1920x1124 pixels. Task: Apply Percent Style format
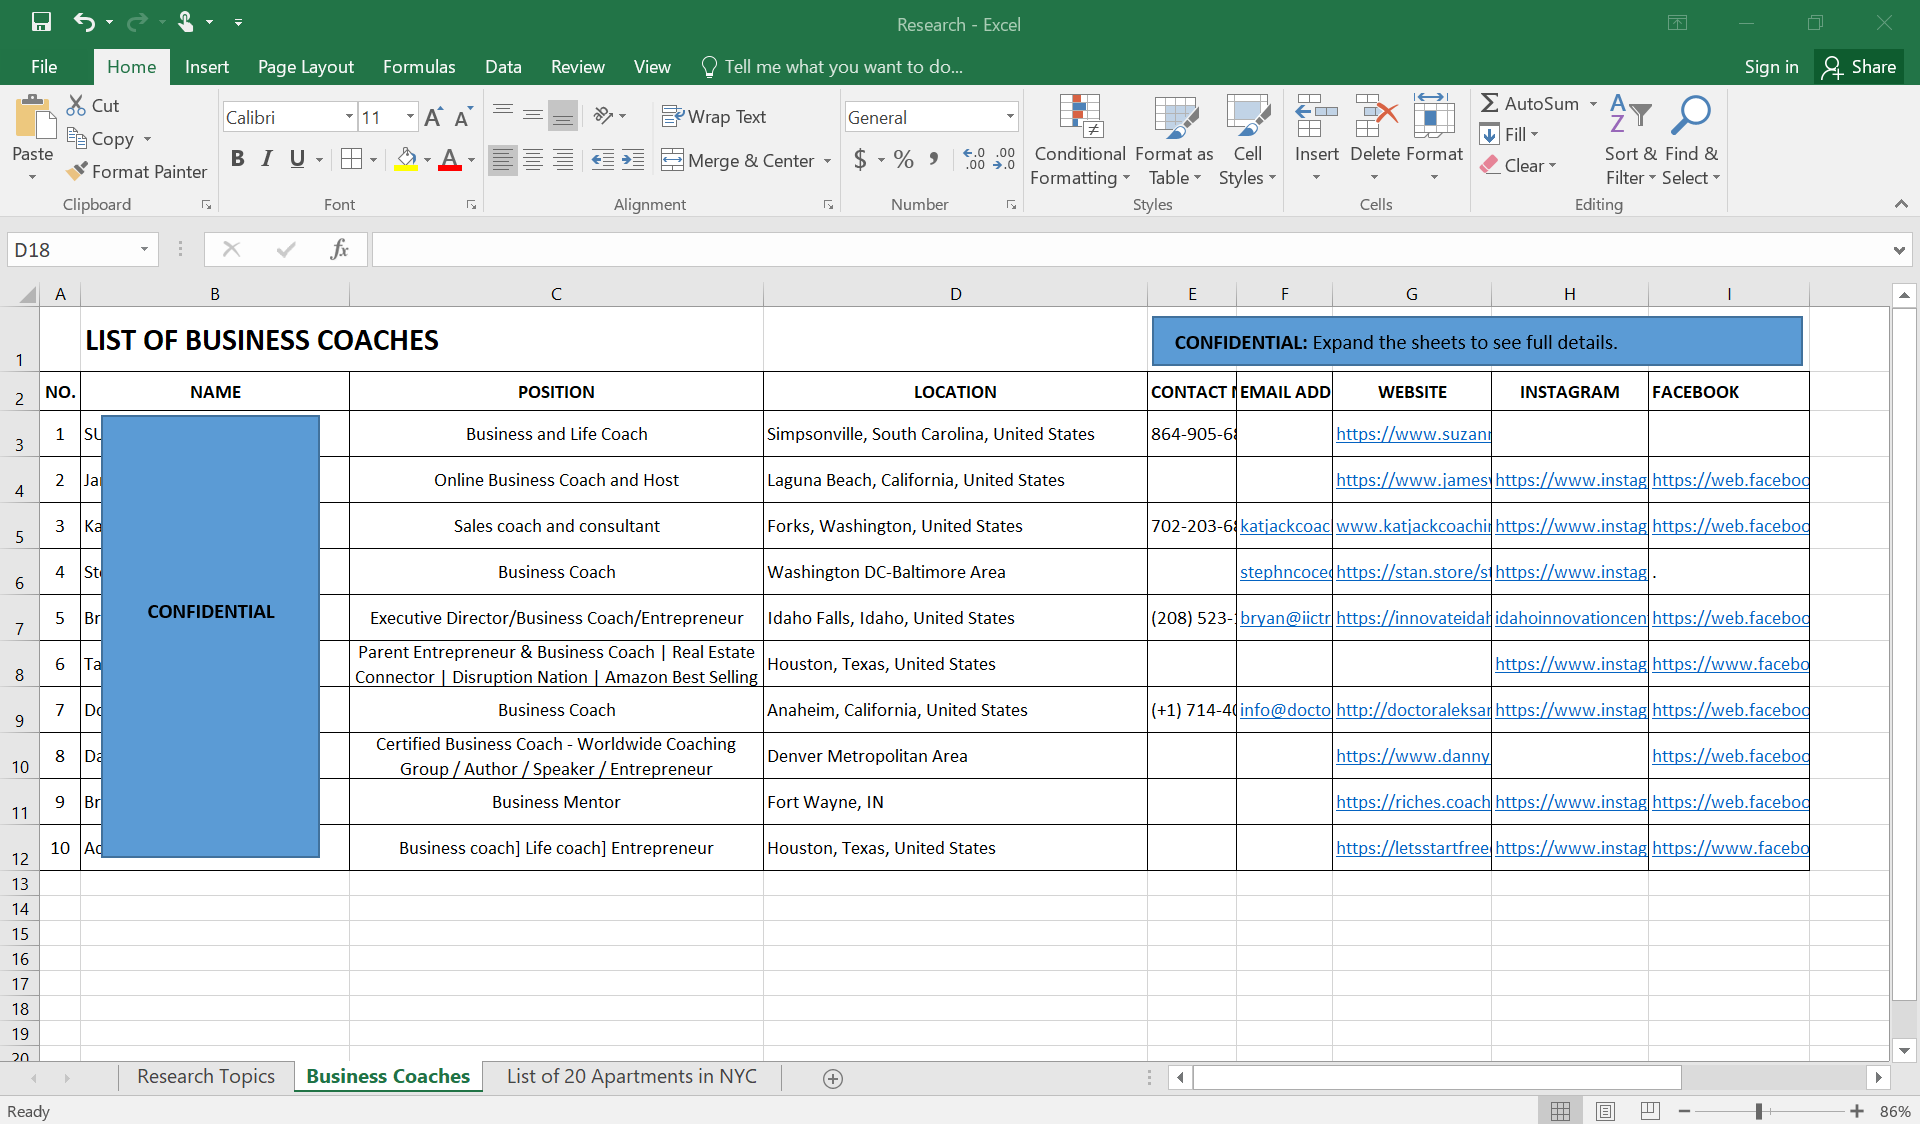click(904, 160)
